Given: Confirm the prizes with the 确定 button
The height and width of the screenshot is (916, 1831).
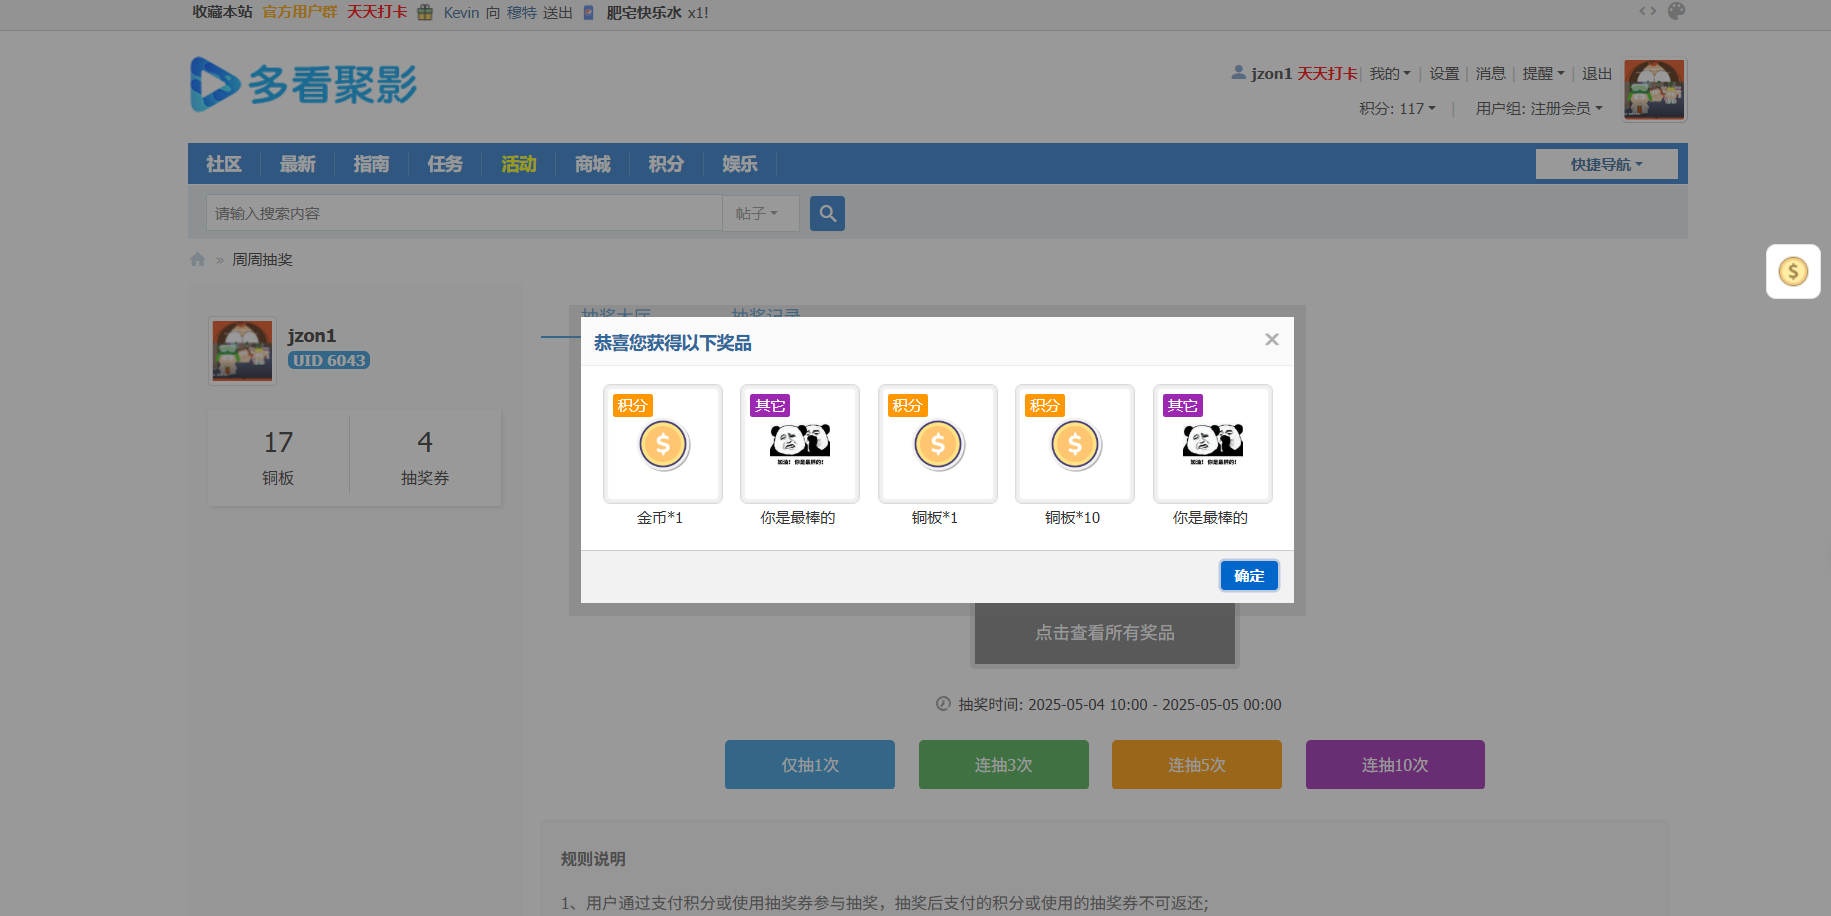Looking at the screenshot, I should click(1248, 575).
